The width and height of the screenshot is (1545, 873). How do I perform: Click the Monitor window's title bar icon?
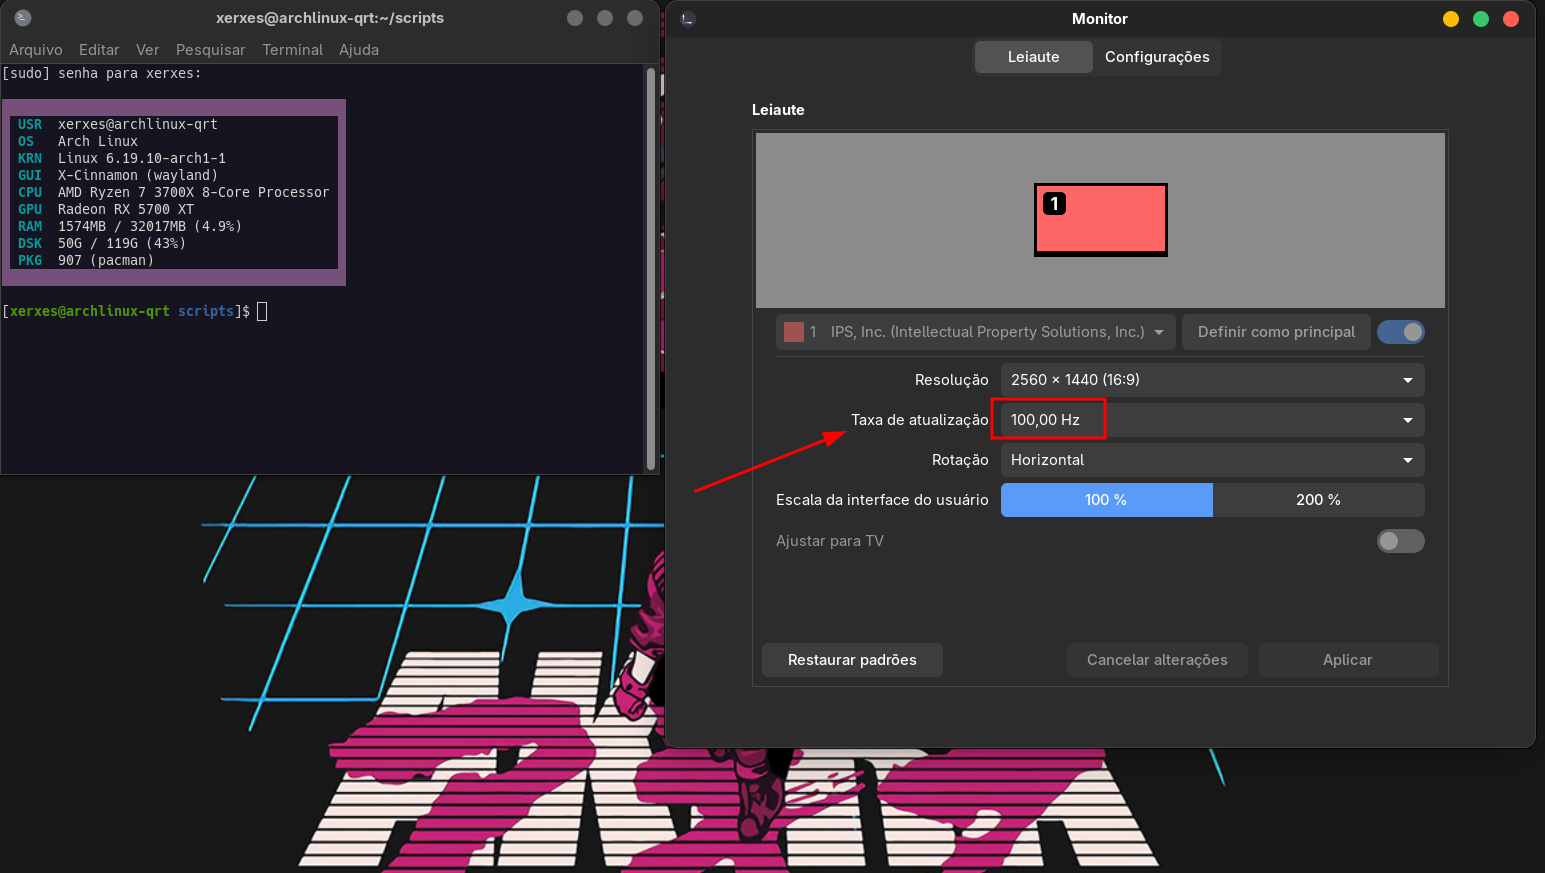[x=688, y=19]
